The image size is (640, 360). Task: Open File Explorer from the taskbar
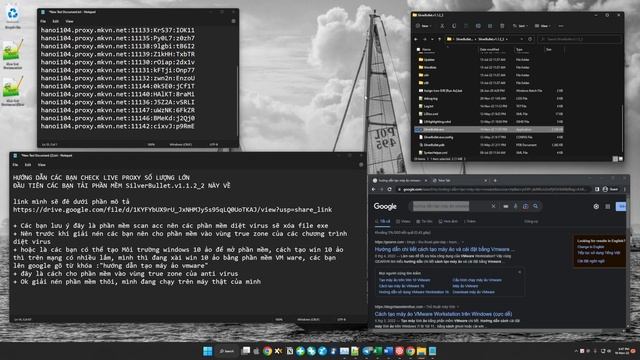pyautogui.click(x=421, y=351)
